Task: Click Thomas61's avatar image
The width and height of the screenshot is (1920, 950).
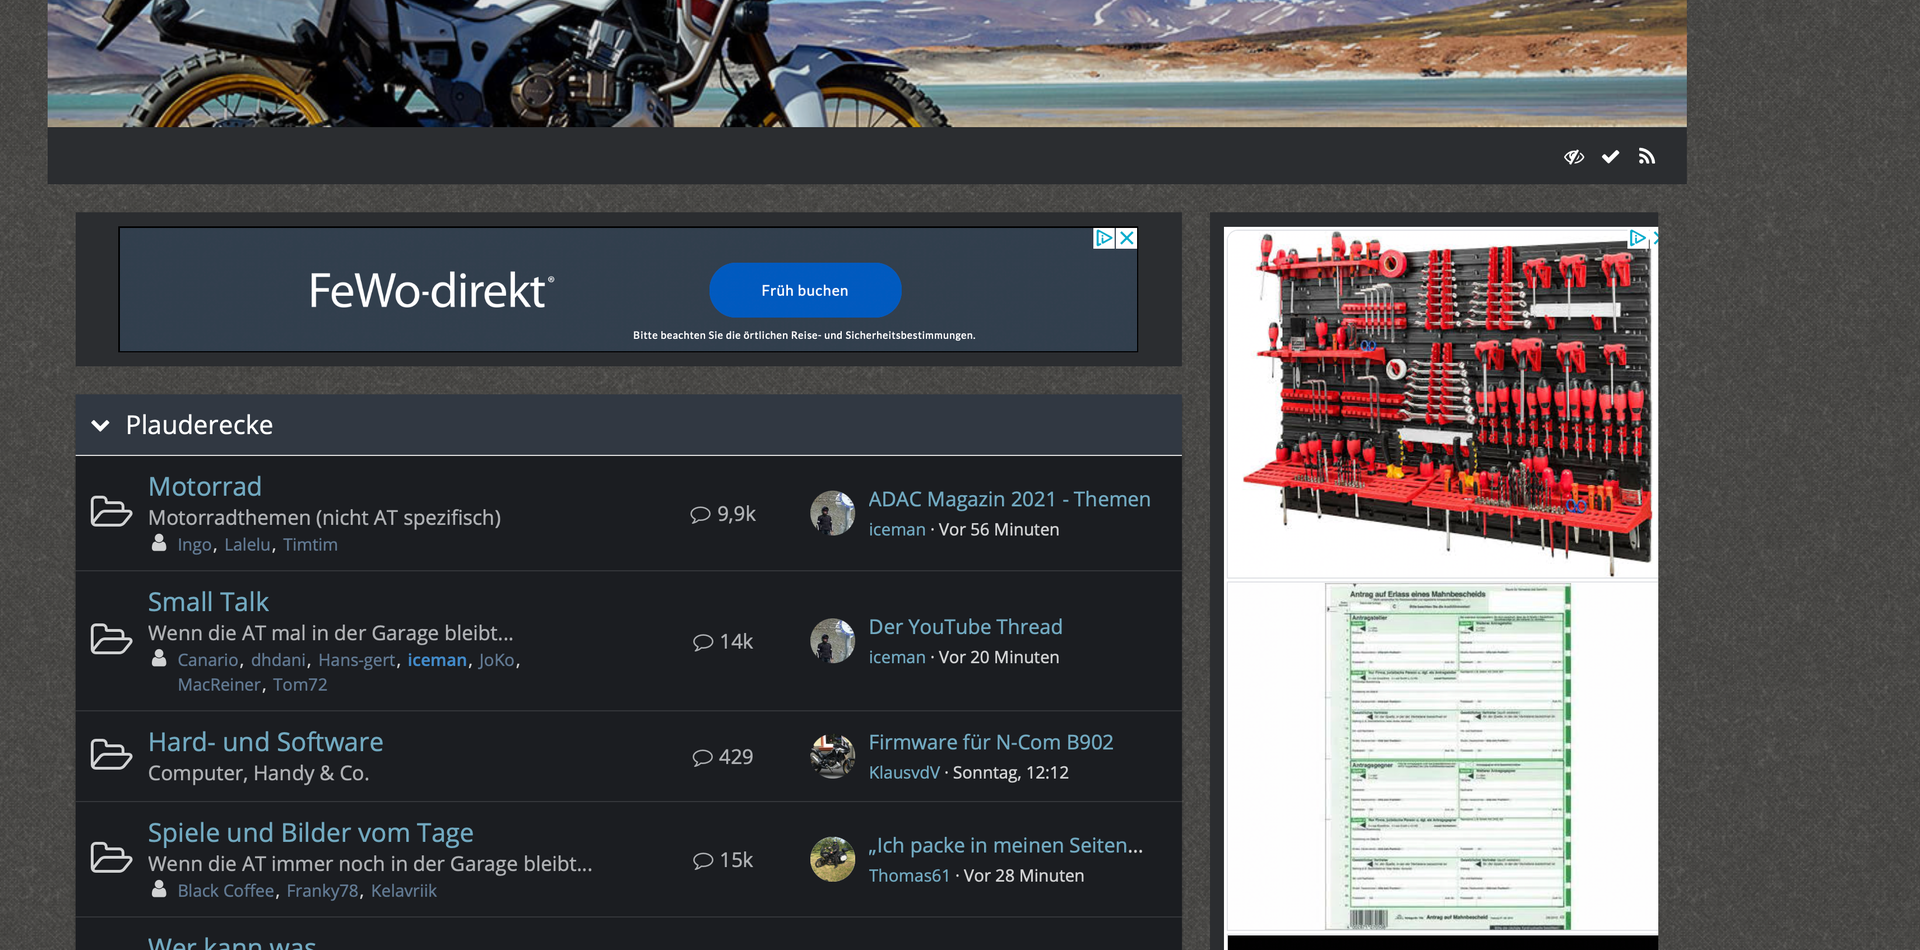Action: click(832, 859)
